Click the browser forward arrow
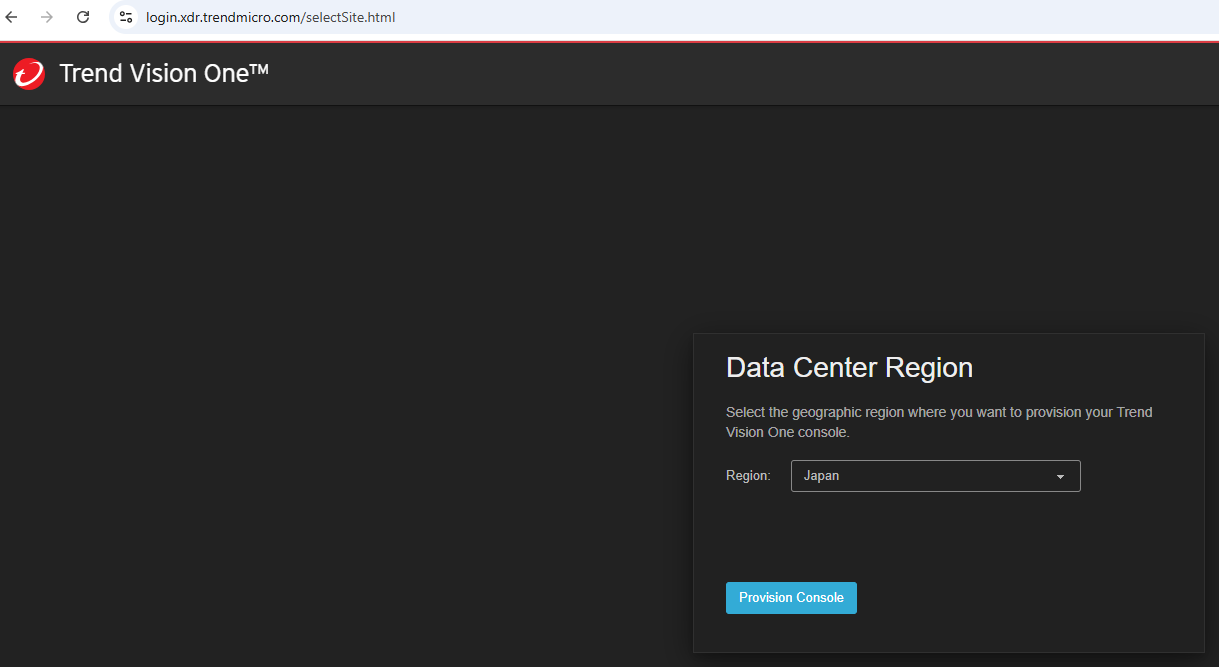 coord(47,17)
